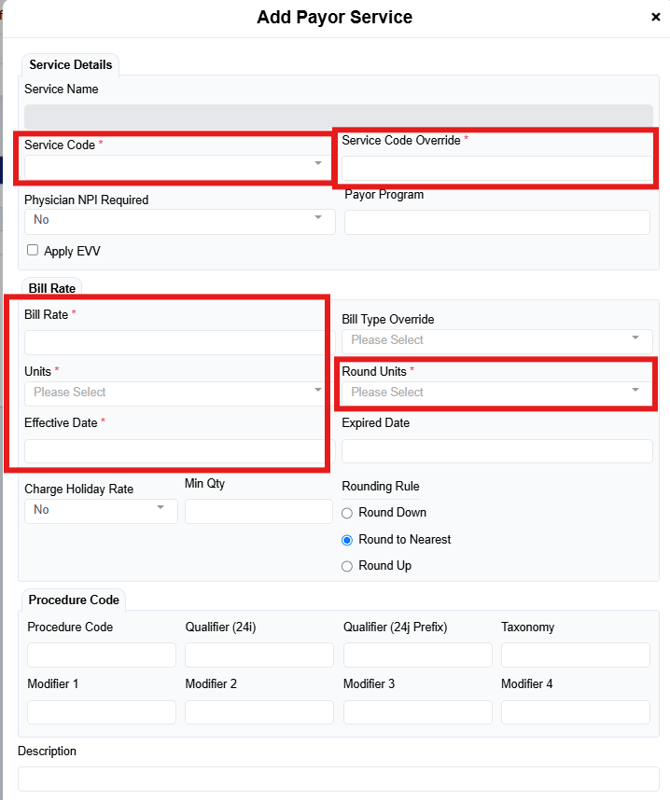The height and width of the screenshot is (800, 670).
Task: Choose the Round to Nearest radio button
Action: (348, 540)
